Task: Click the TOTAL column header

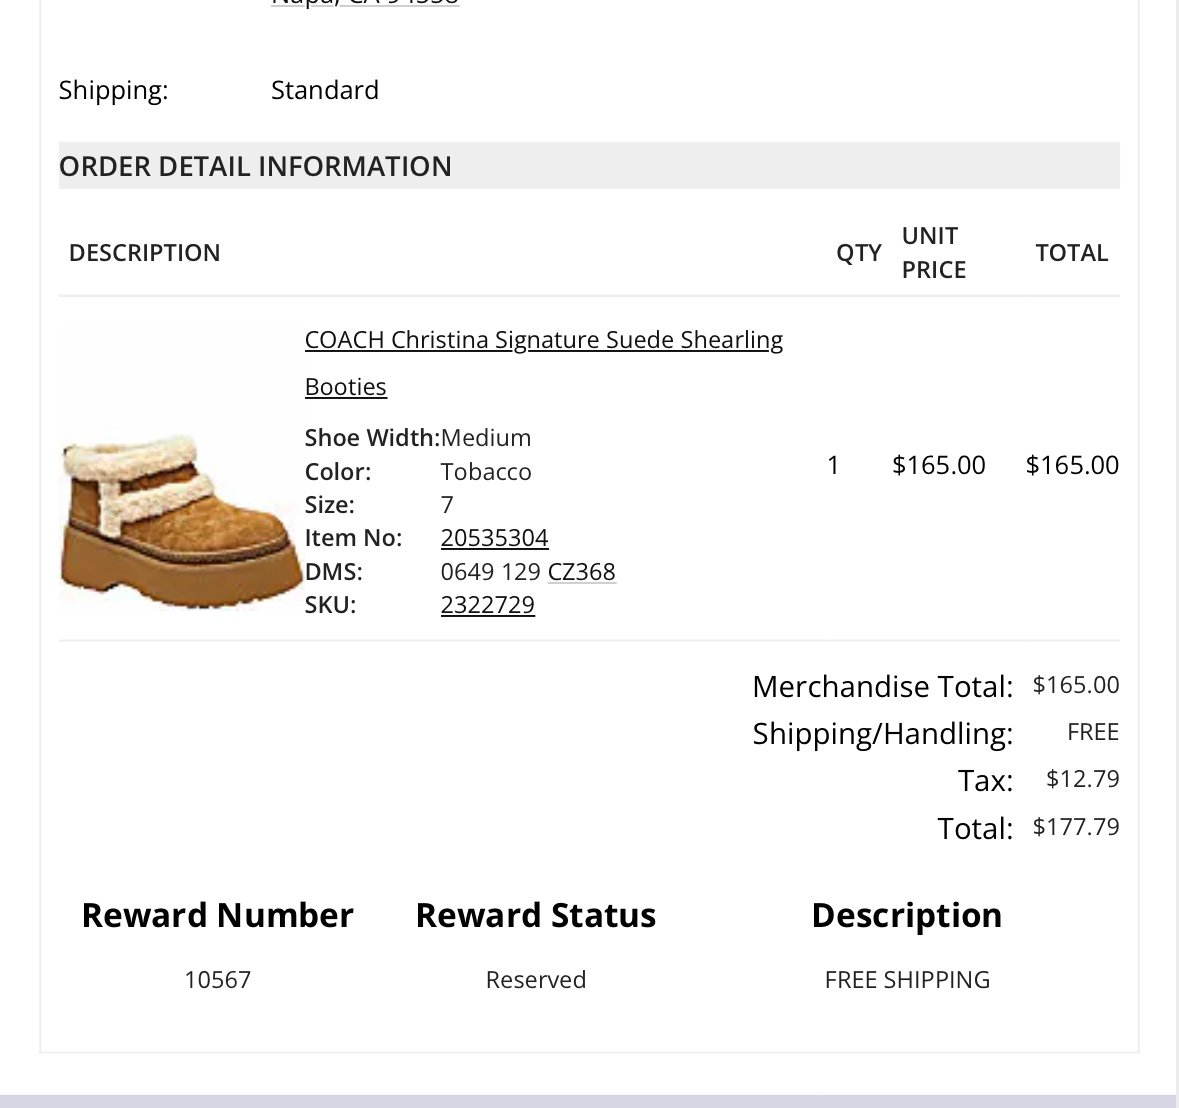Action: (1071, 253)
